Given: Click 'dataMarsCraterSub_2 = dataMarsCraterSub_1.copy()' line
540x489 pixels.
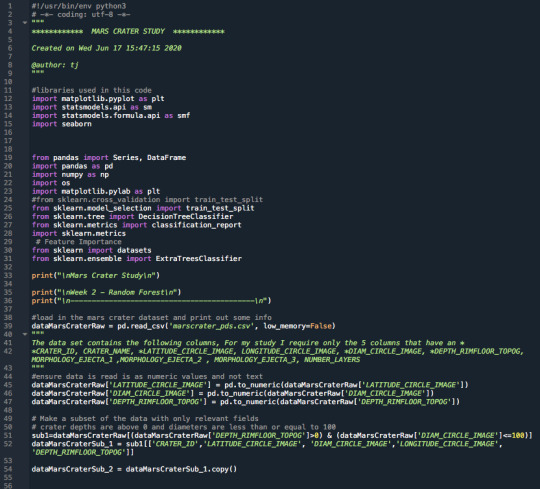Looking at the screenshot, I should 134,469.
